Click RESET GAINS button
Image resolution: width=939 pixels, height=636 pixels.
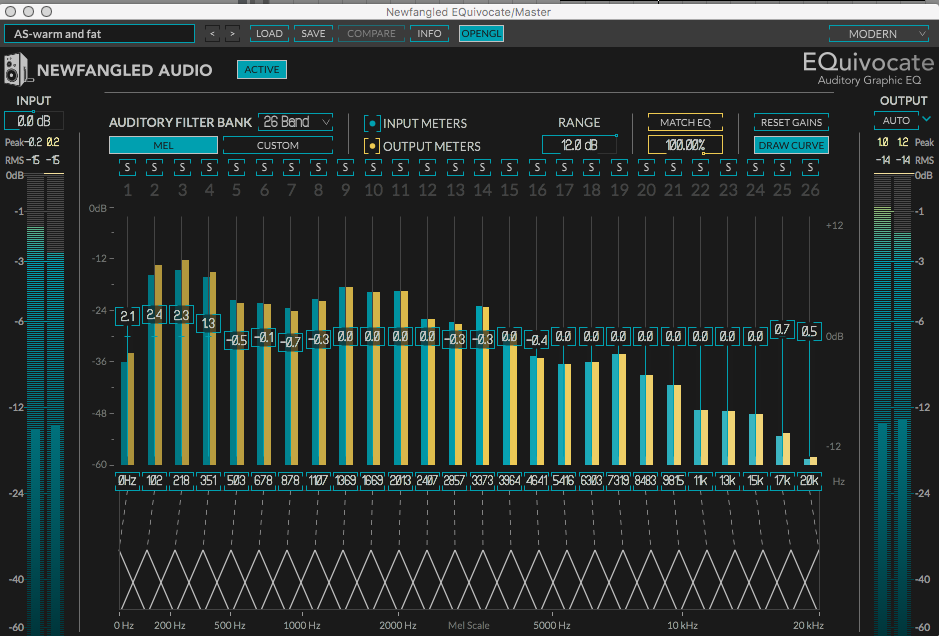[x=791, y=122]
